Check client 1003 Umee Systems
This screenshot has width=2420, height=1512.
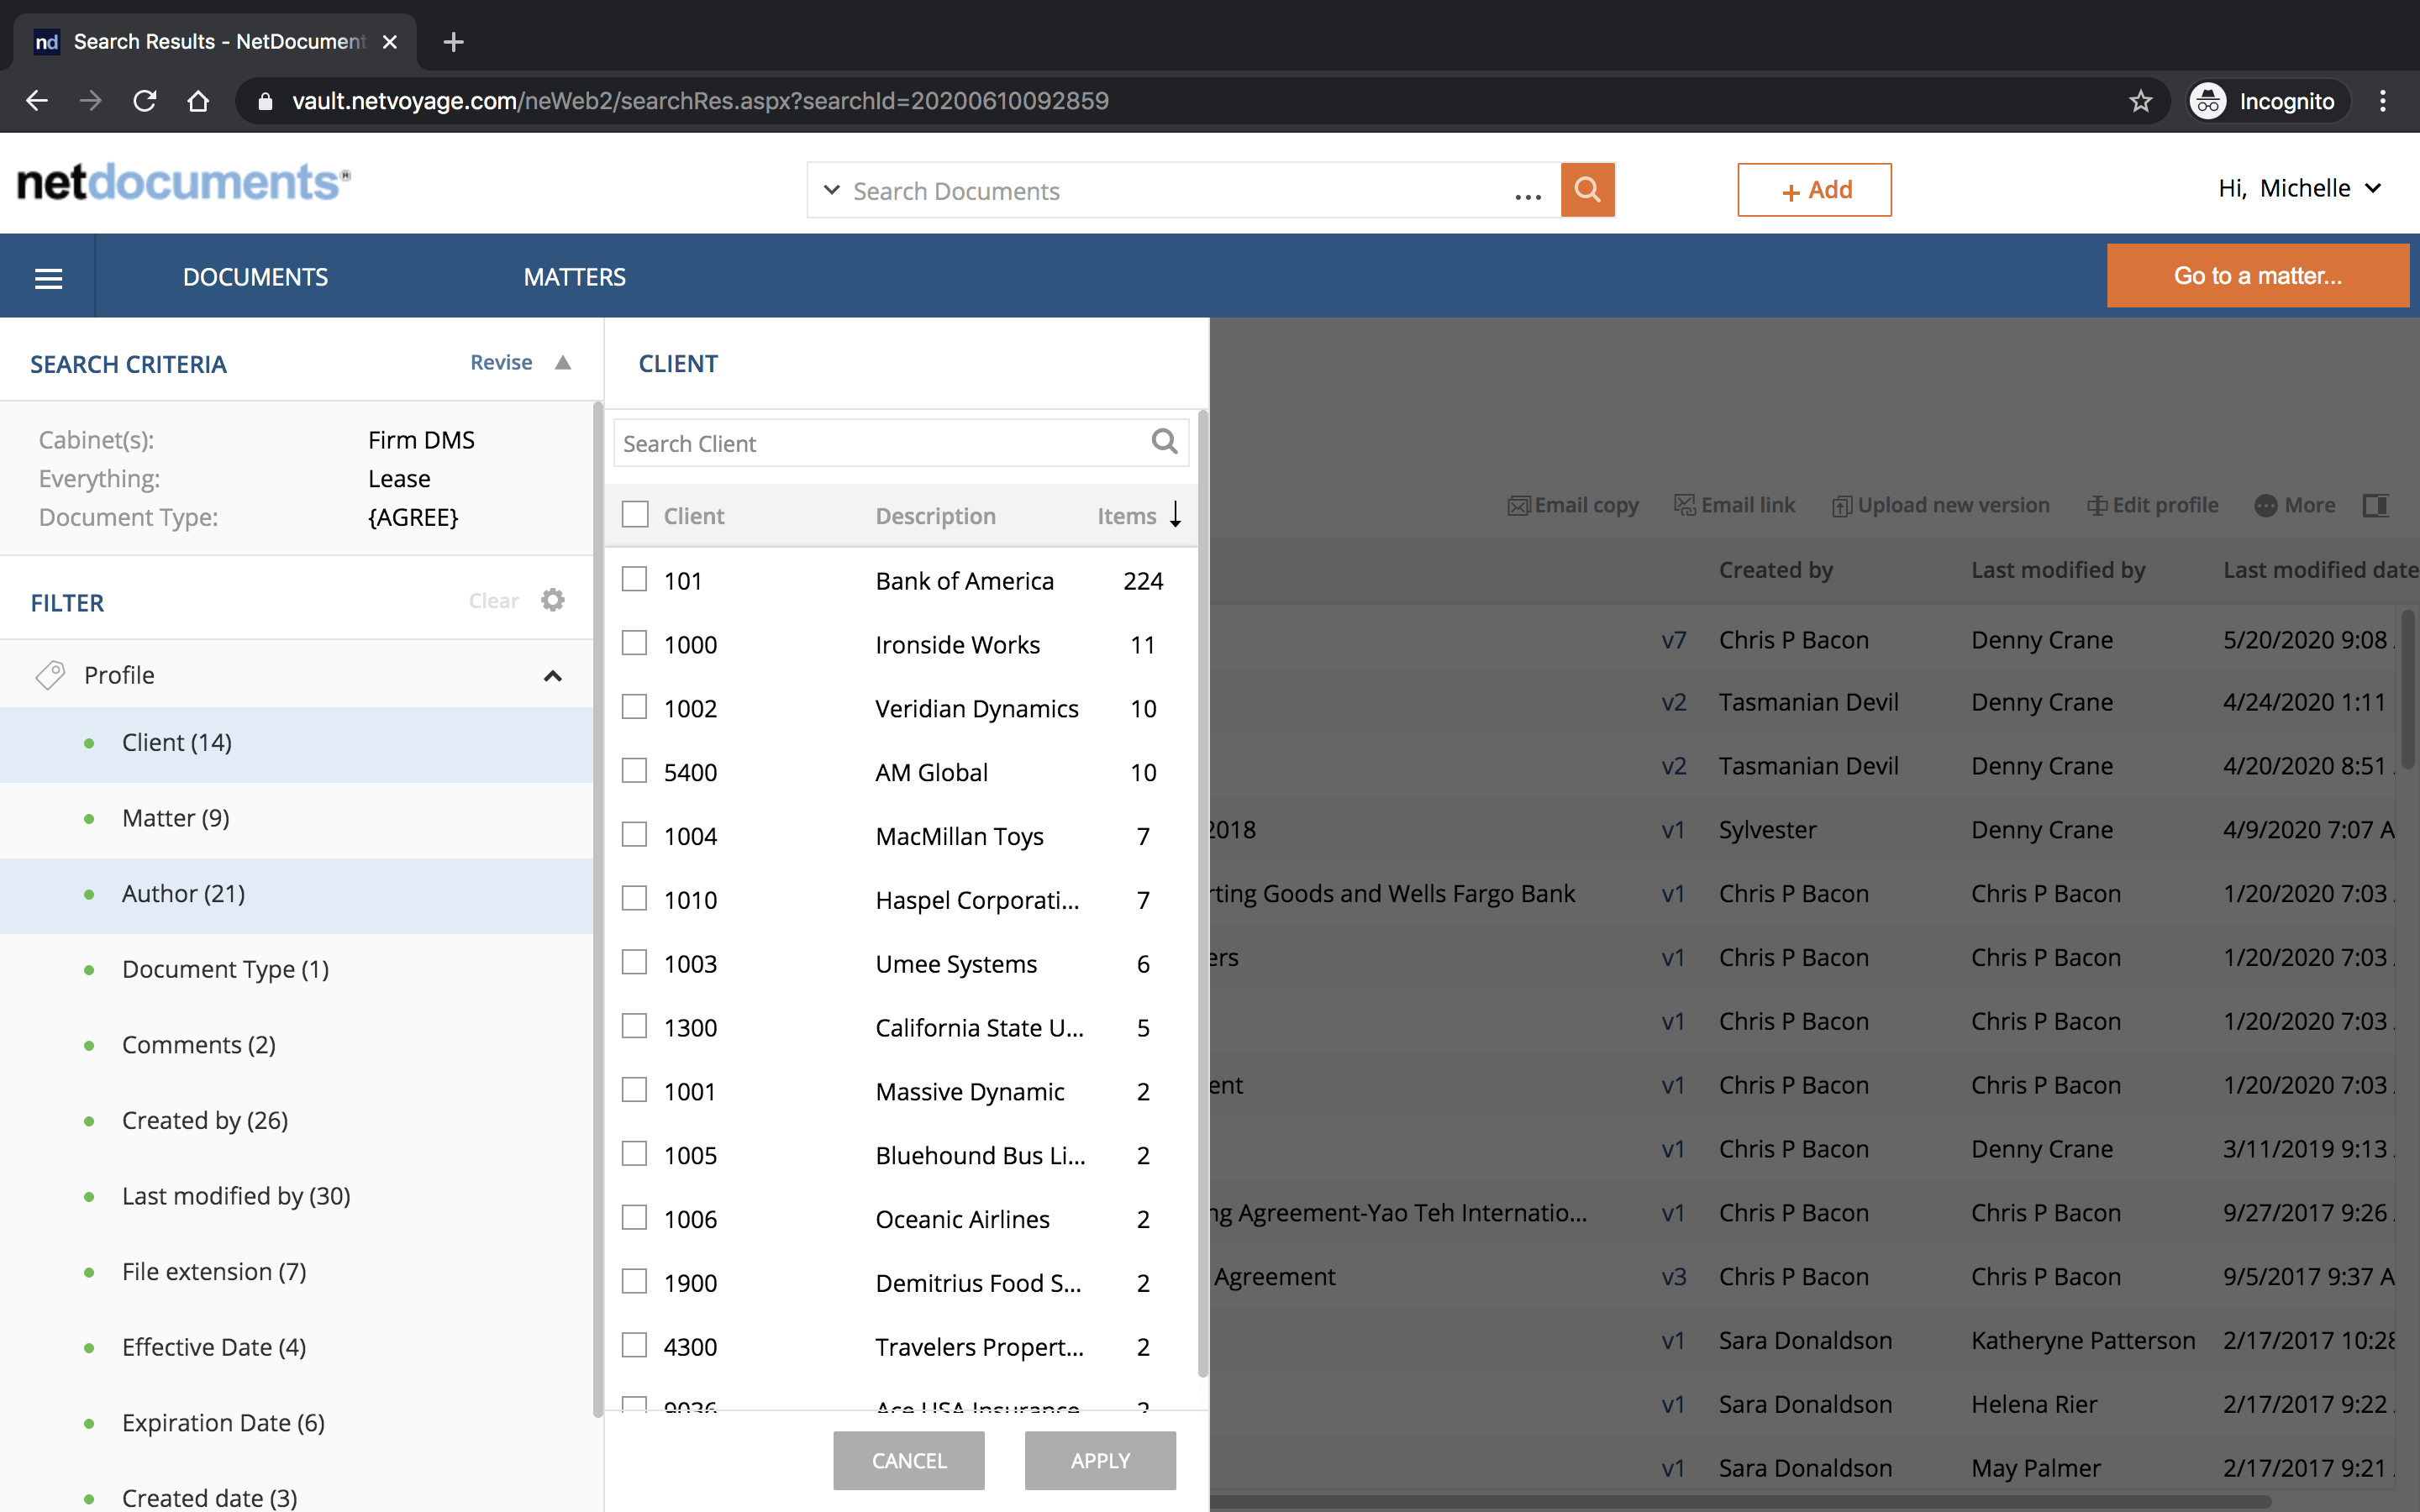(x=635, y=962)
